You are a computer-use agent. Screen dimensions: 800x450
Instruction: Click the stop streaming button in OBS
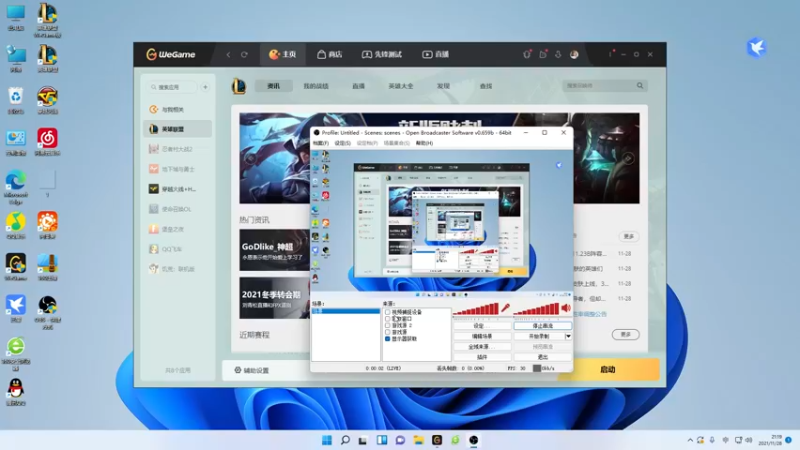coord(542,326)
